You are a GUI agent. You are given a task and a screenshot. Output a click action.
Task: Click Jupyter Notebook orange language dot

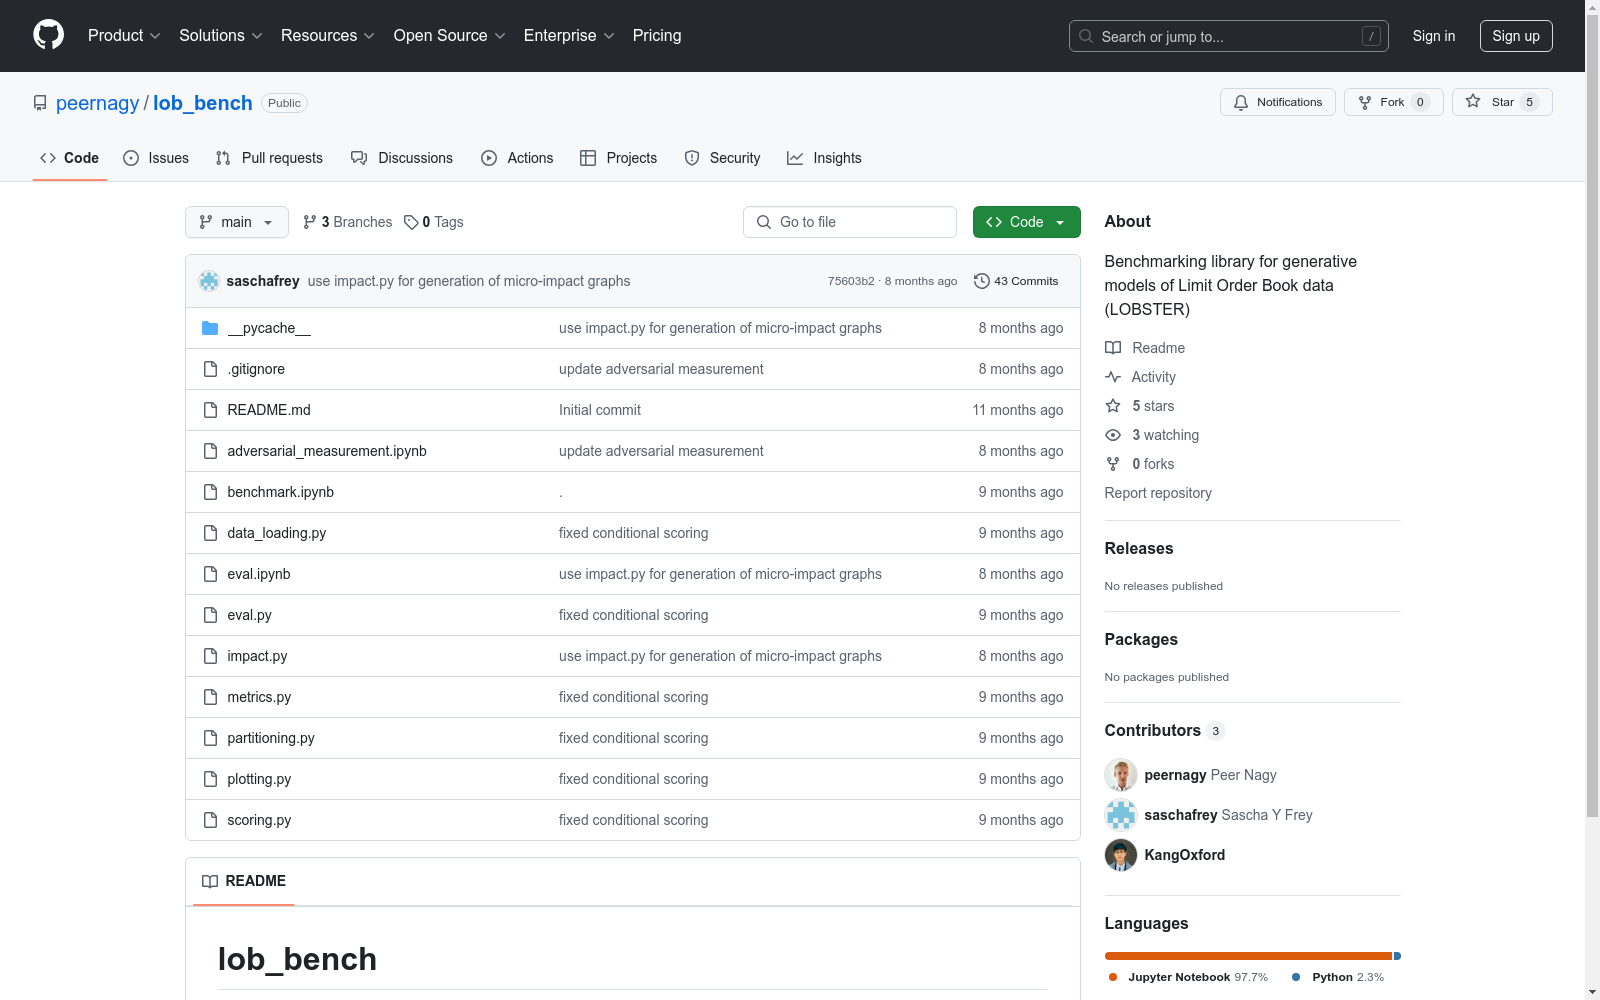pyautogui.click(x=1113, y=977)
